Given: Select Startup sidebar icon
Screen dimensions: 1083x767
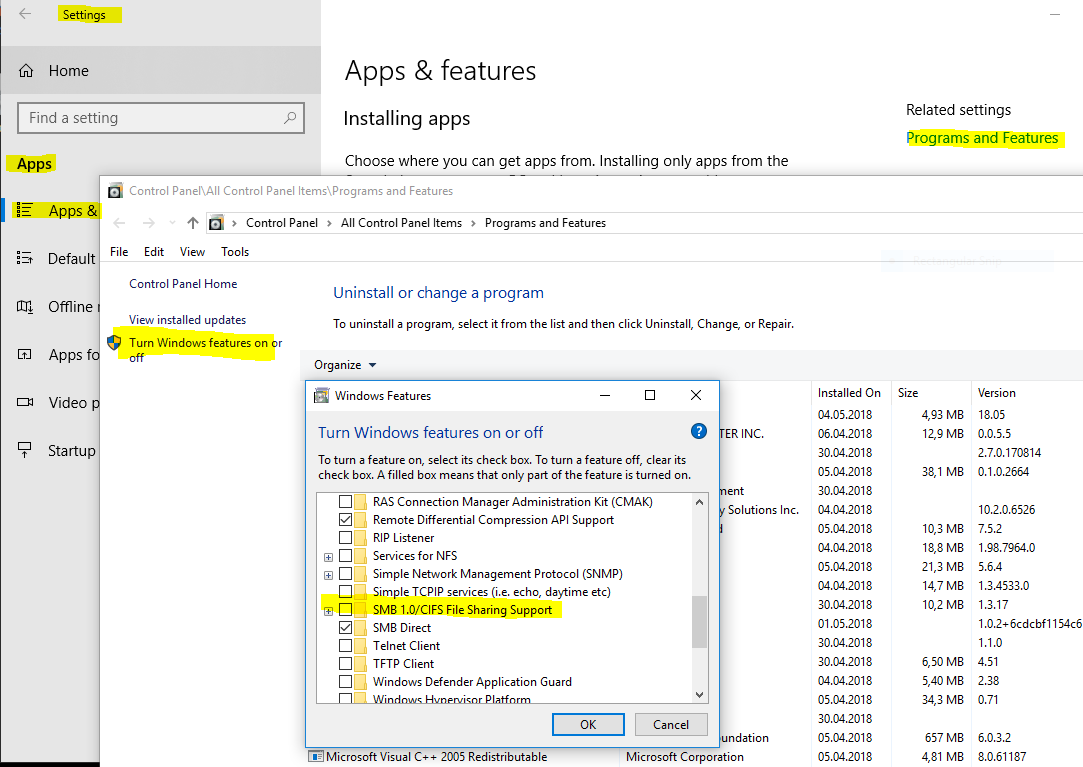Looking at the screenshot, I should point(24,451).
